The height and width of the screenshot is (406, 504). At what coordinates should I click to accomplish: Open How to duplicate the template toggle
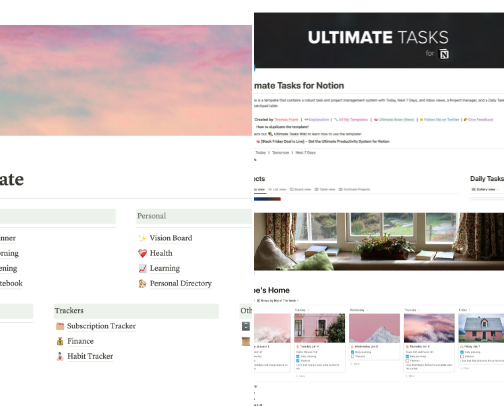coord(282,127)
